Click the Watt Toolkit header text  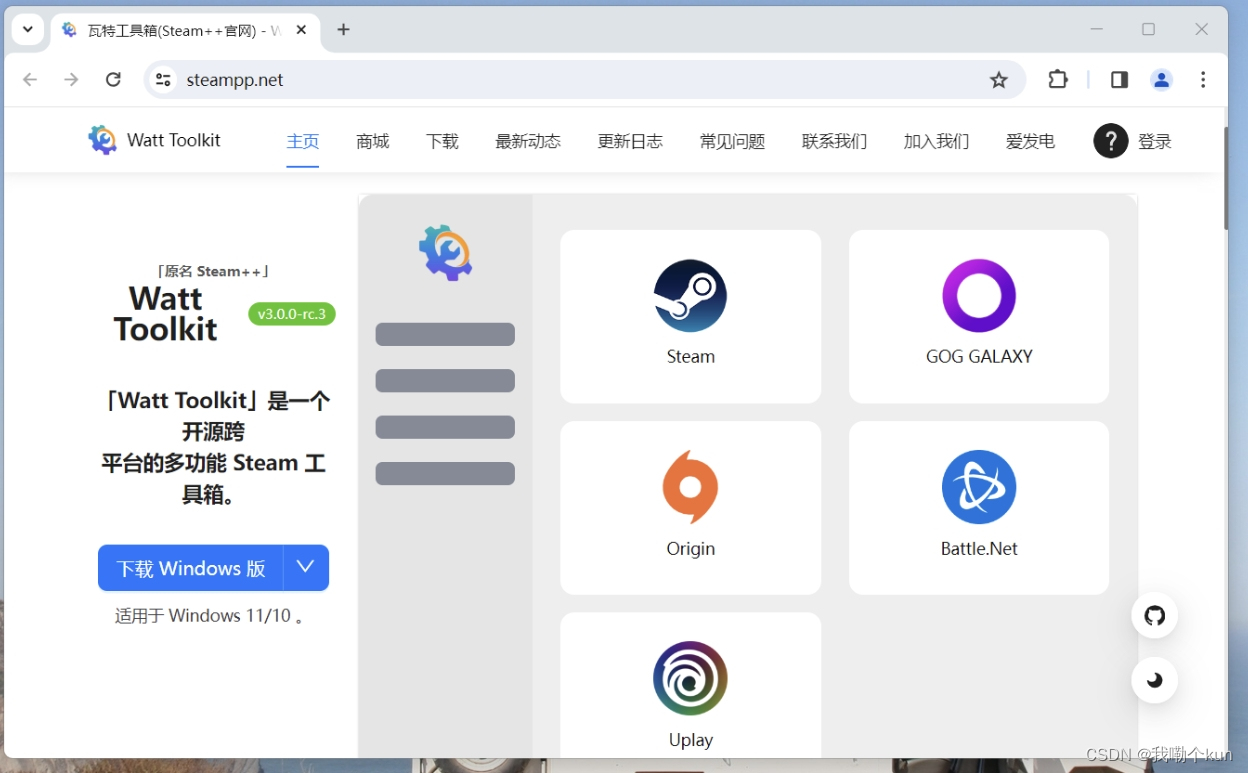tap(174, 140)
